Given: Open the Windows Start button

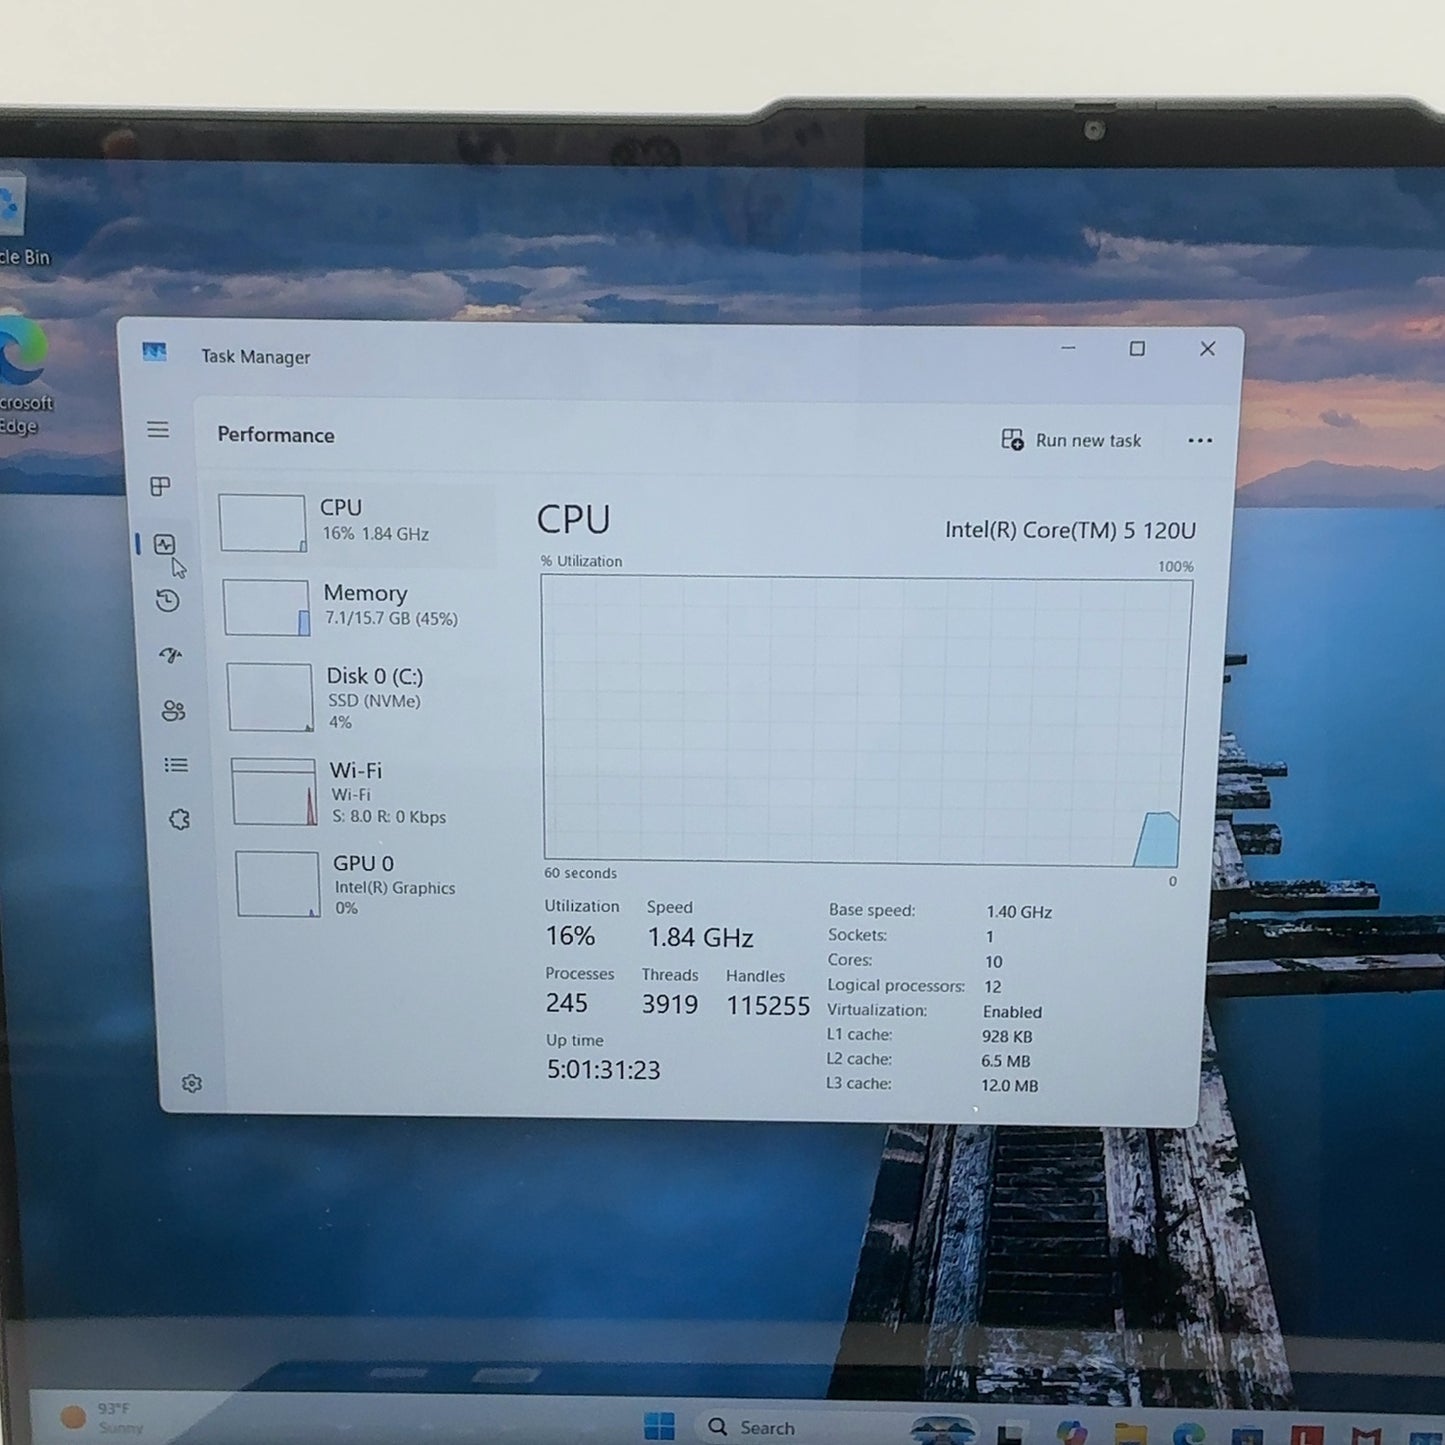Looking at the screenshot, I should pyautogui.click(x=659, y=1427).
